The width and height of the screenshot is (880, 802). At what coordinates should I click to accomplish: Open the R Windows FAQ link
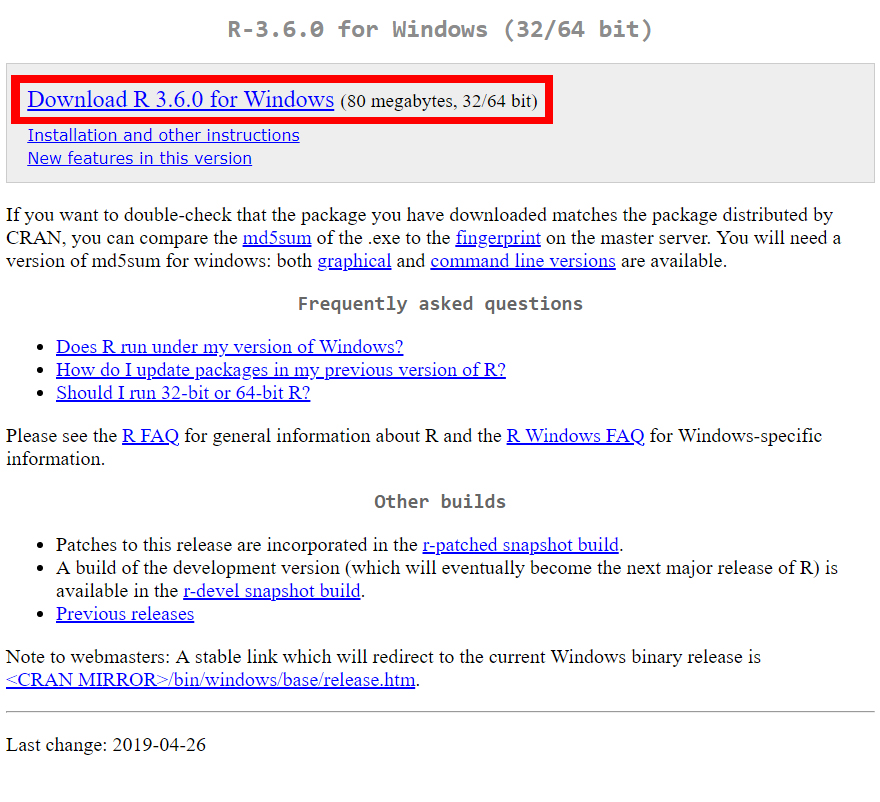click(x=575, y=436)
